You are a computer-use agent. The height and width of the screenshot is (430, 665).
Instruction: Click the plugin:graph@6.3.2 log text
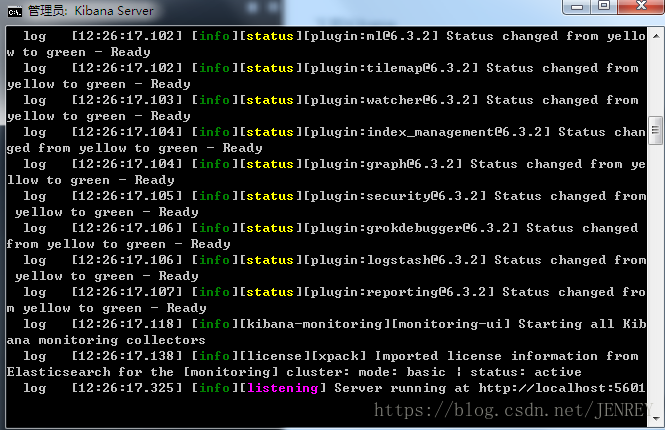[383, 164]
